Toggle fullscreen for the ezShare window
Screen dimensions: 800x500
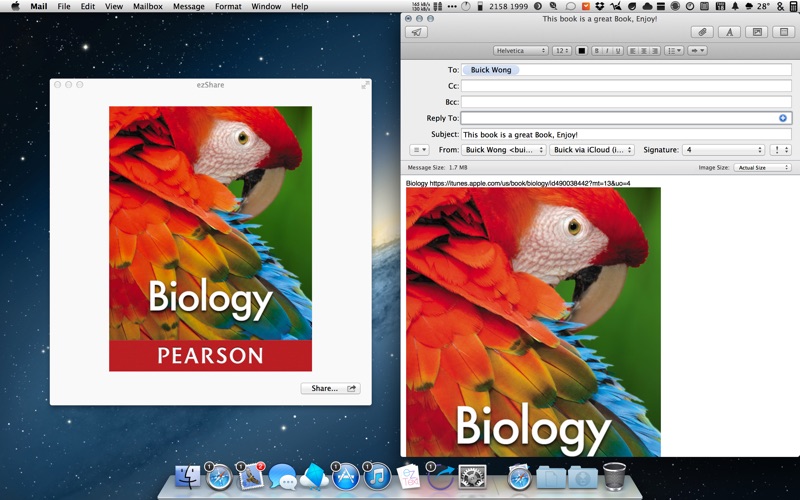pyautogui.click(x=365, y=85)
